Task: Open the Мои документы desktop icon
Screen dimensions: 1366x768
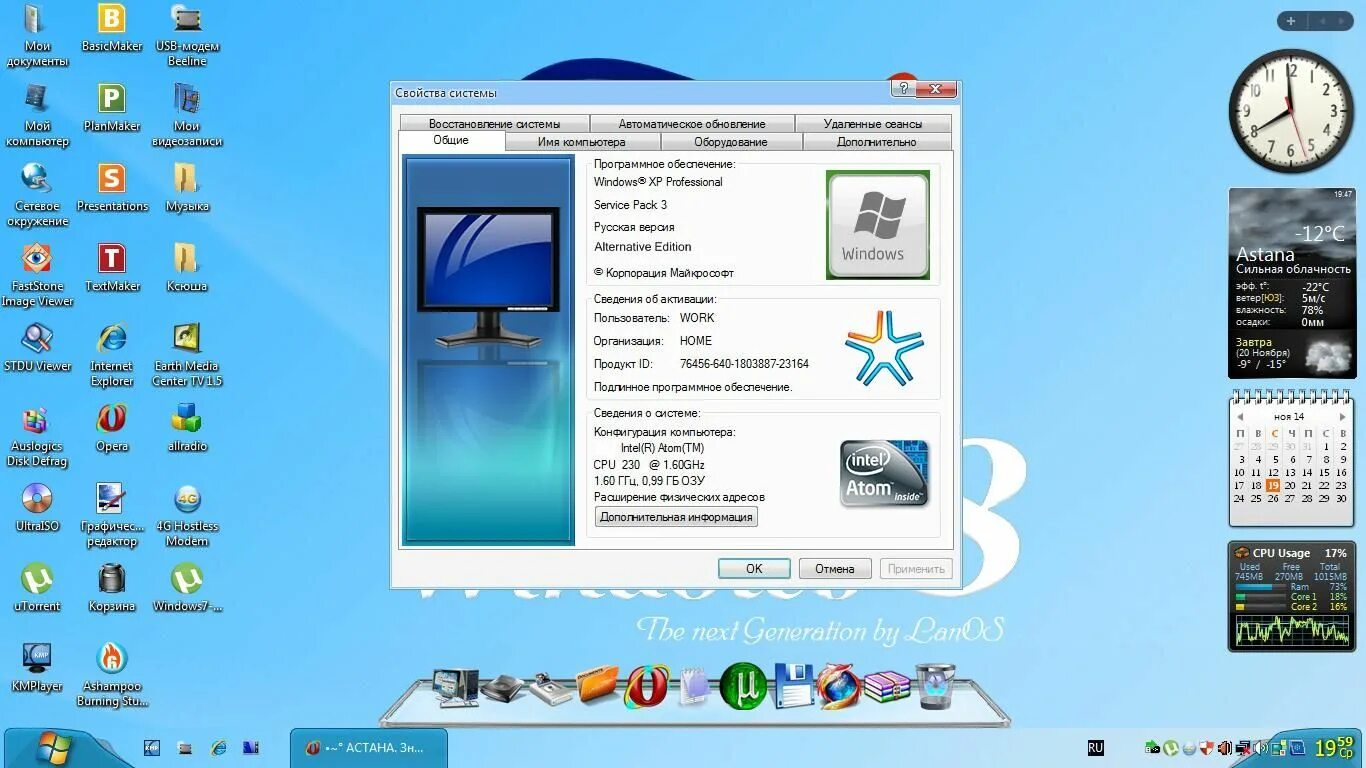Action: [x=37, y=35]
